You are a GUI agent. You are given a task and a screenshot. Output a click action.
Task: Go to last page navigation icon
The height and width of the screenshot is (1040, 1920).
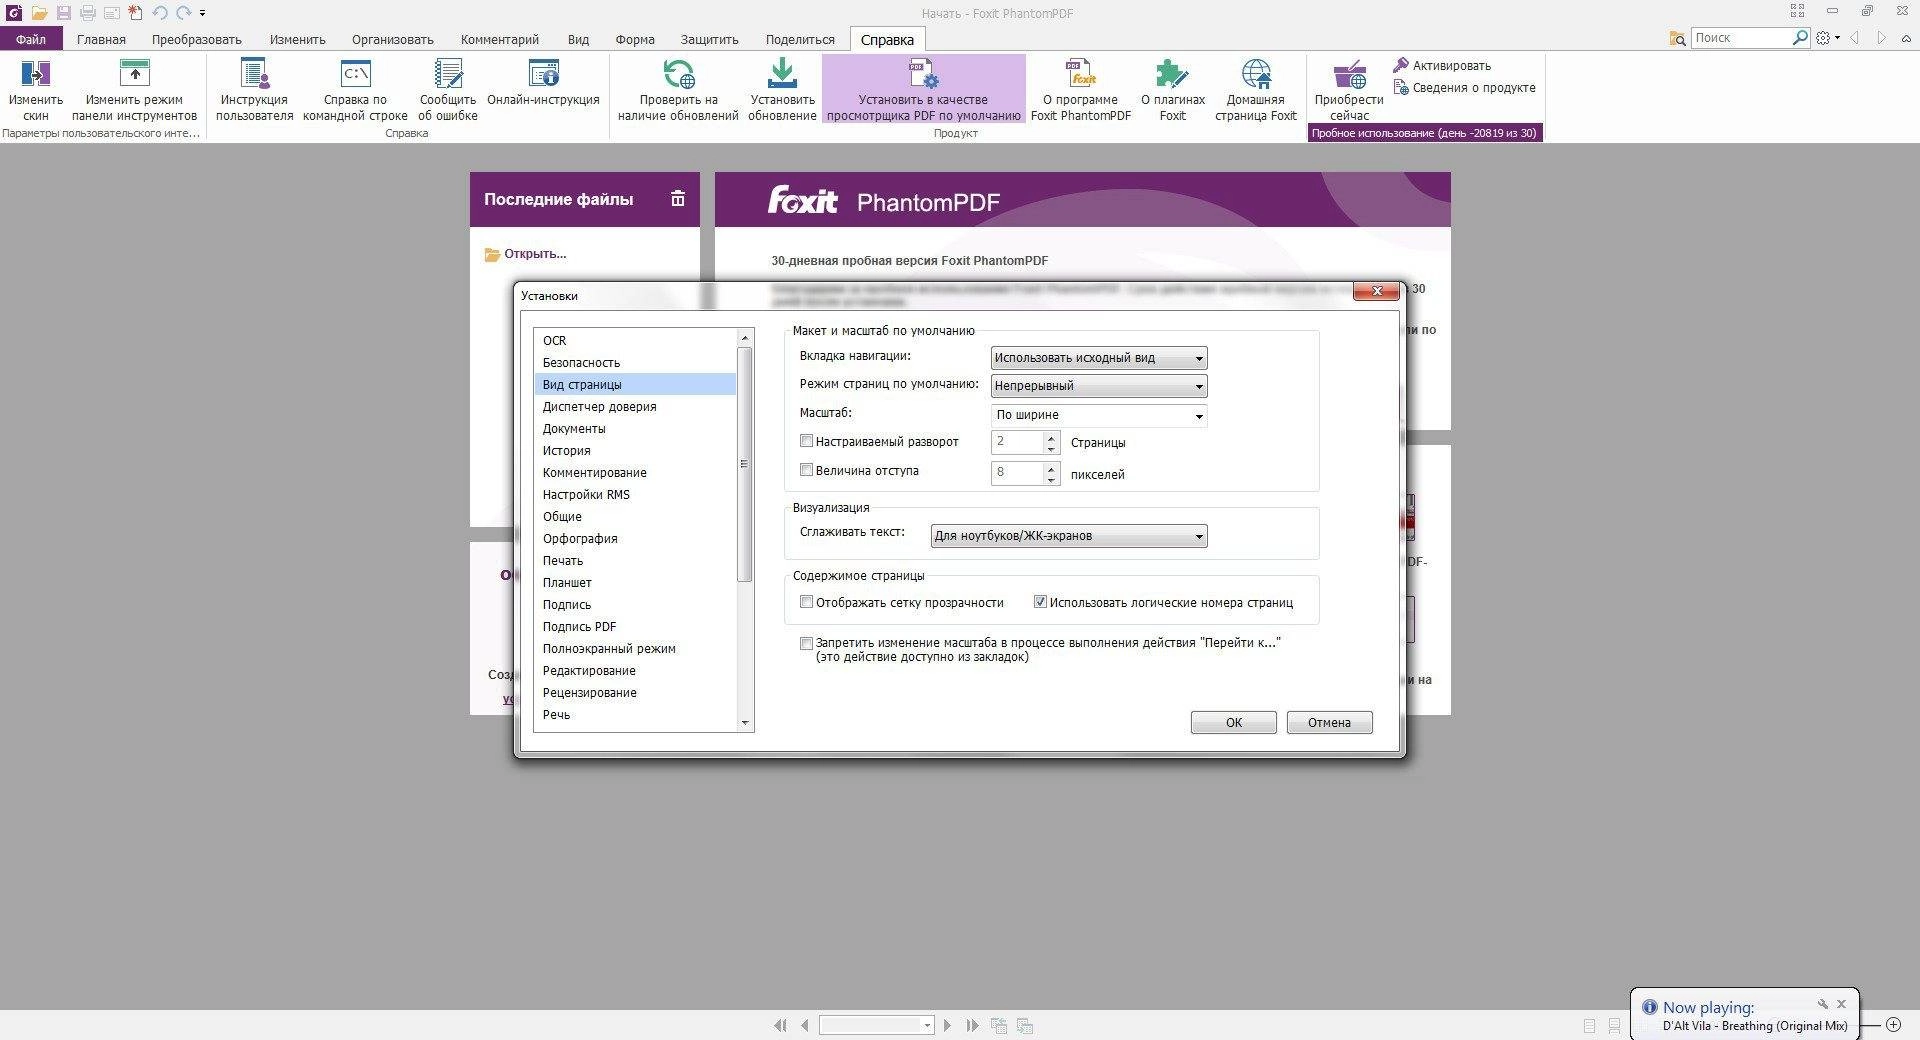pyautogui.click(x=972, y=1025)
